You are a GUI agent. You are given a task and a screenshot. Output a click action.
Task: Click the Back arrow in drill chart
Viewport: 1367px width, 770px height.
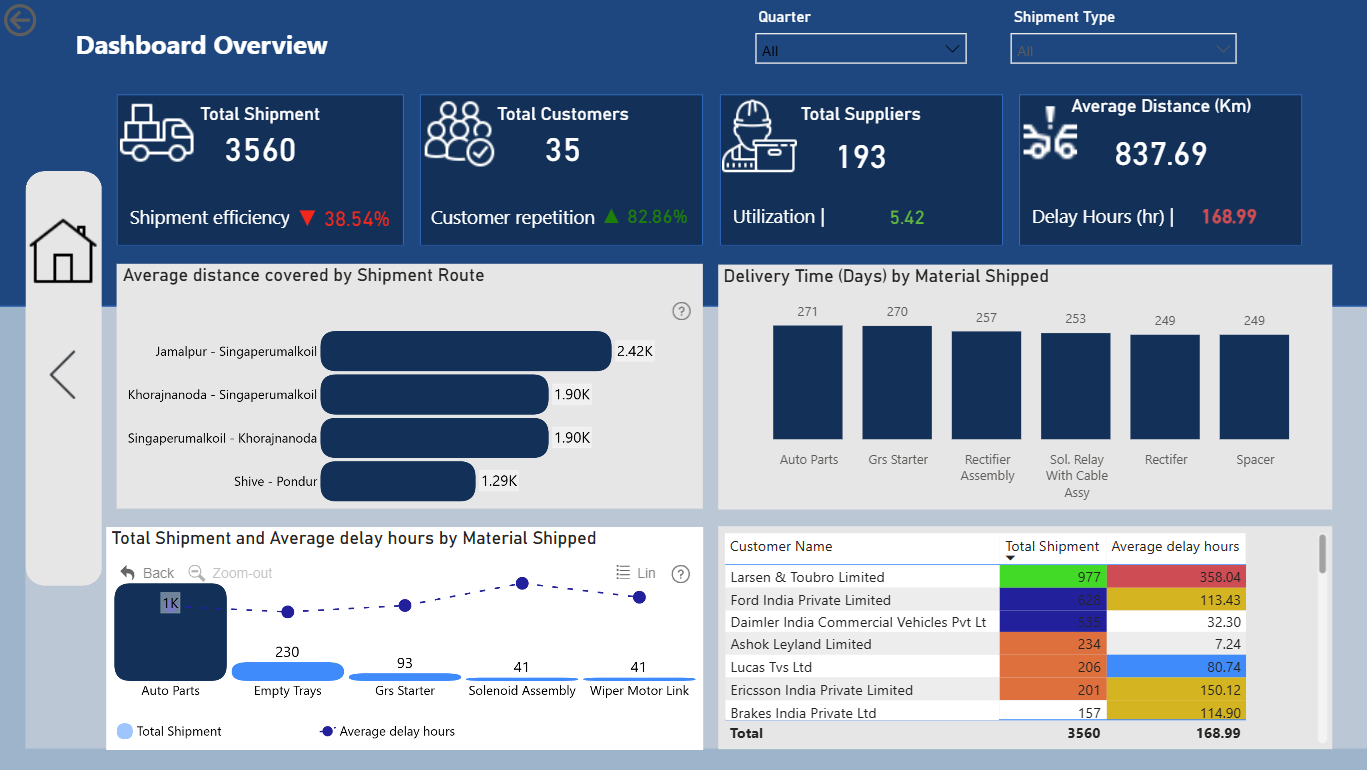[147, 573]
